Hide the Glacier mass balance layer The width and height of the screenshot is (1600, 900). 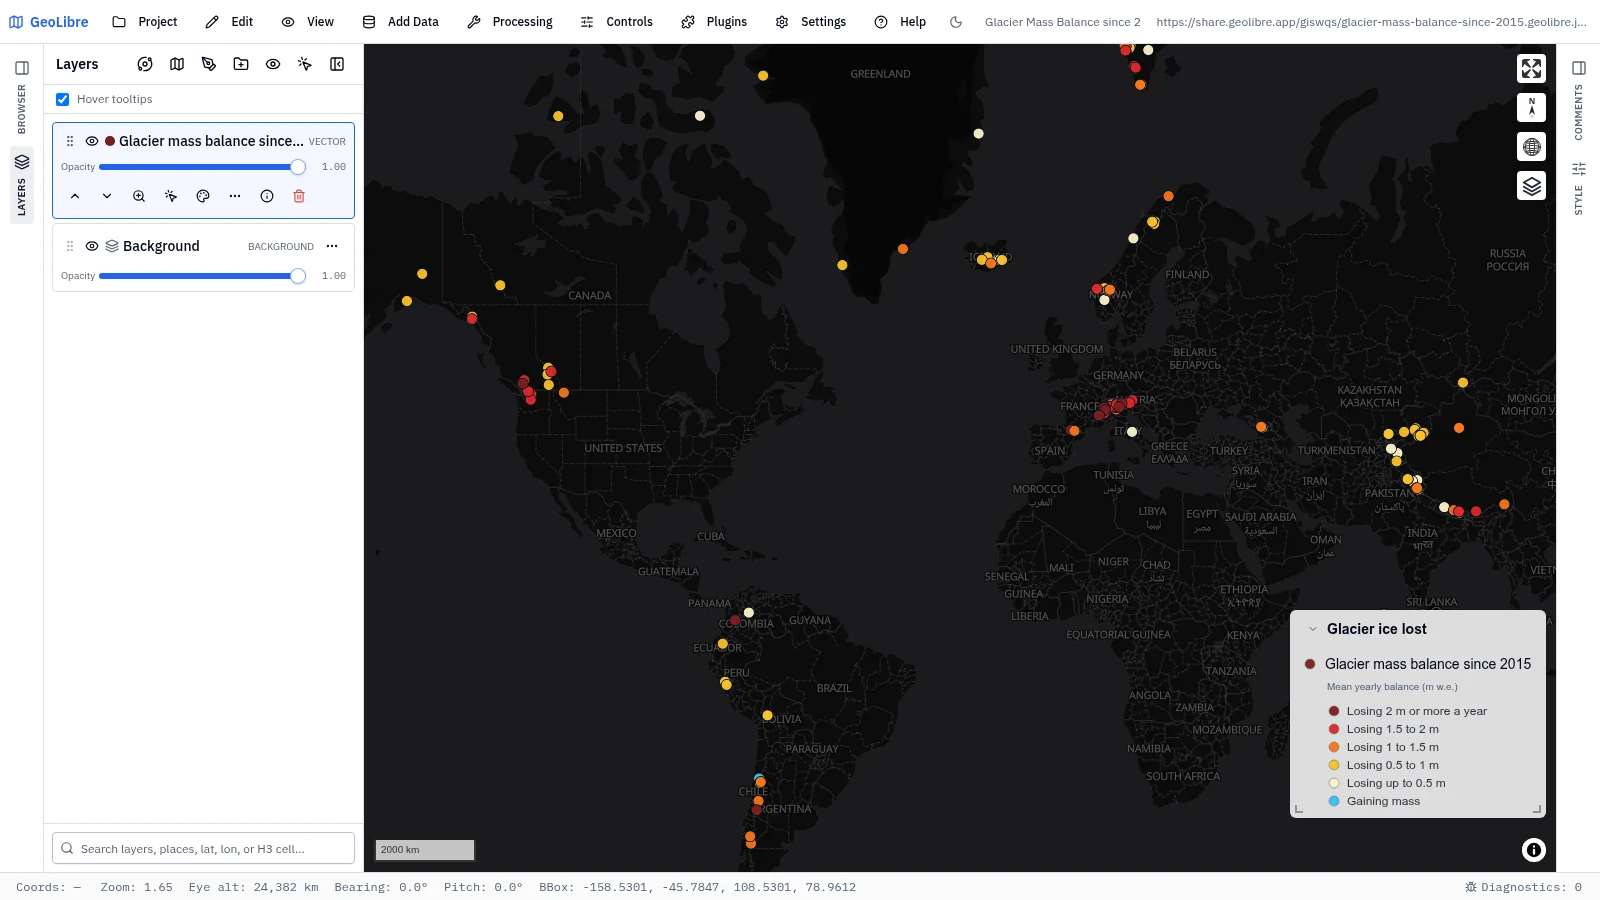(92, 141)
